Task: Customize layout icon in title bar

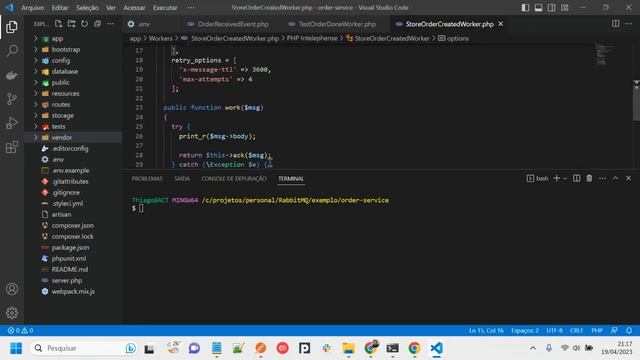Action: (x=564, y=8)
